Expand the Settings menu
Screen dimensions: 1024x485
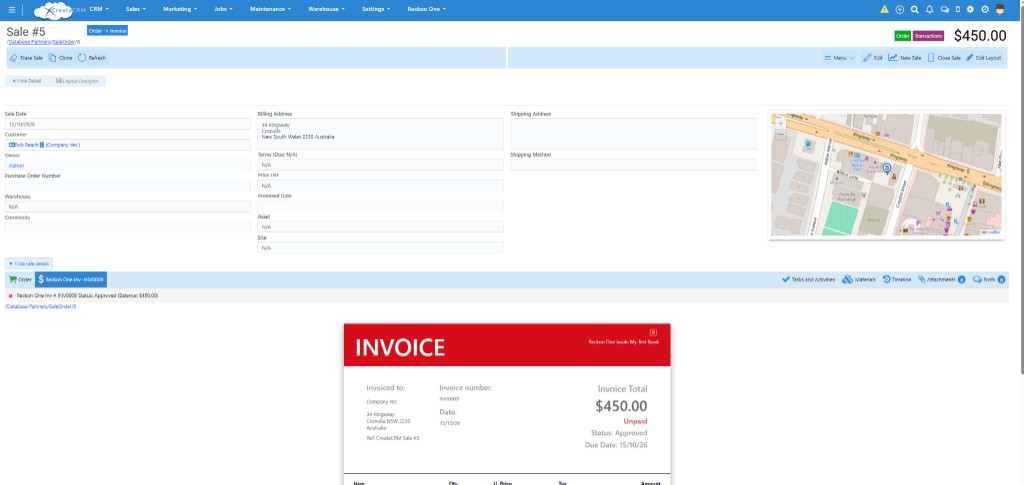point(376,9)
